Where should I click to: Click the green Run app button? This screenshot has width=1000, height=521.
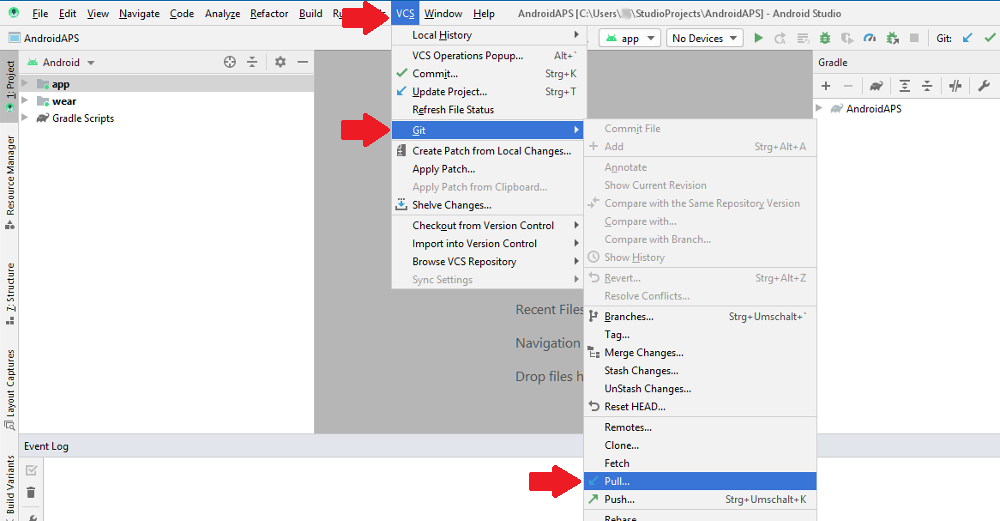coord(758,38)
